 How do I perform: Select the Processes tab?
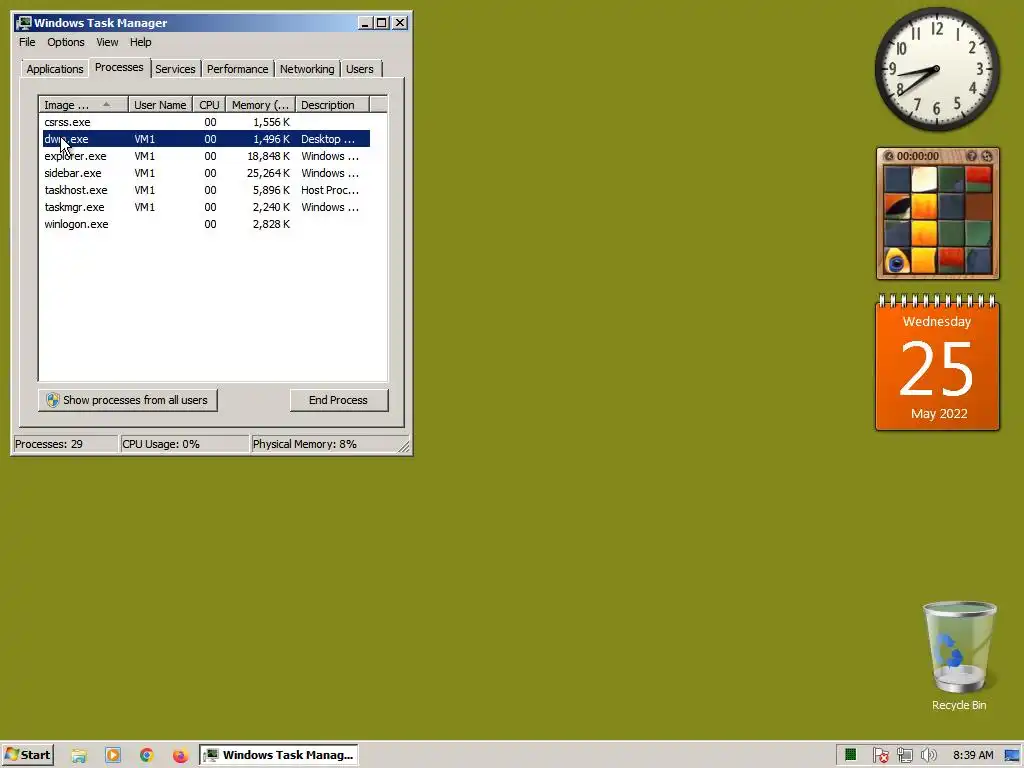(x=119, y=67)
